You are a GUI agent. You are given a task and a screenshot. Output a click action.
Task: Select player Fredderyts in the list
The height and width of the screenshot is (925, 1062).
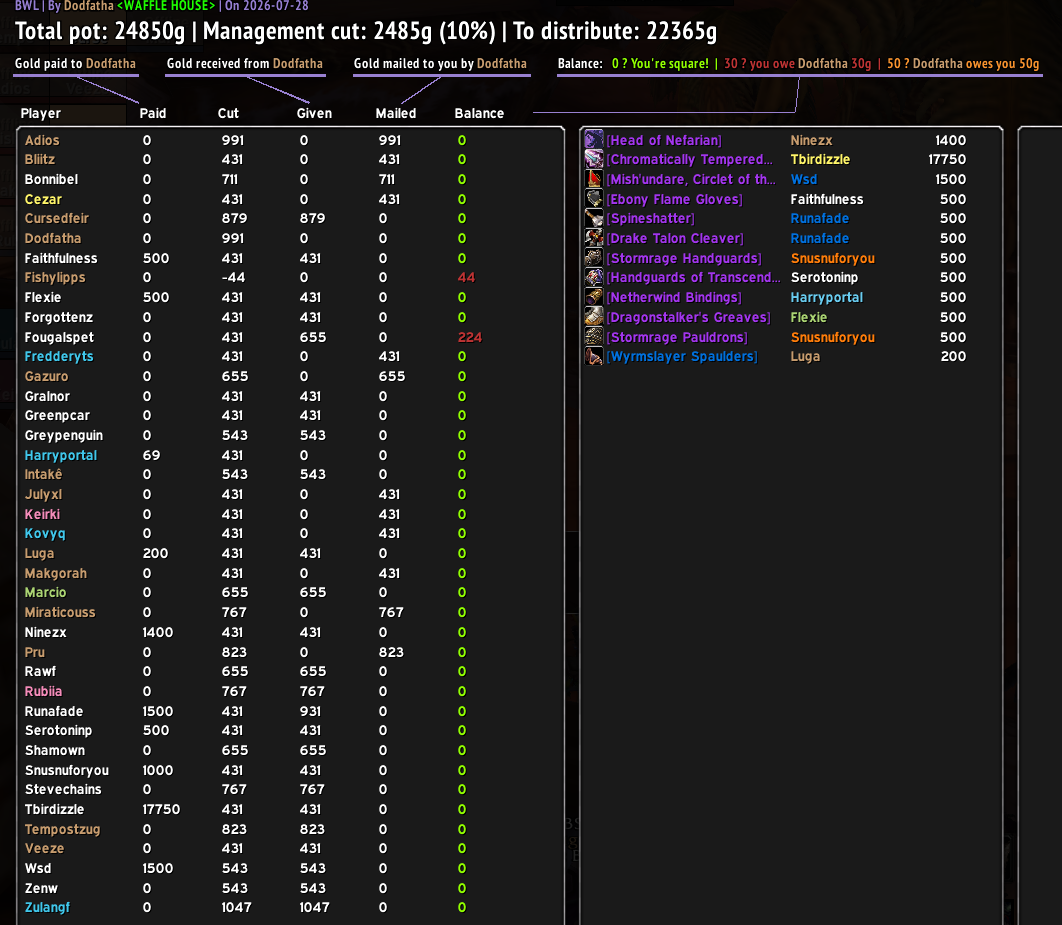click(59, 357)
